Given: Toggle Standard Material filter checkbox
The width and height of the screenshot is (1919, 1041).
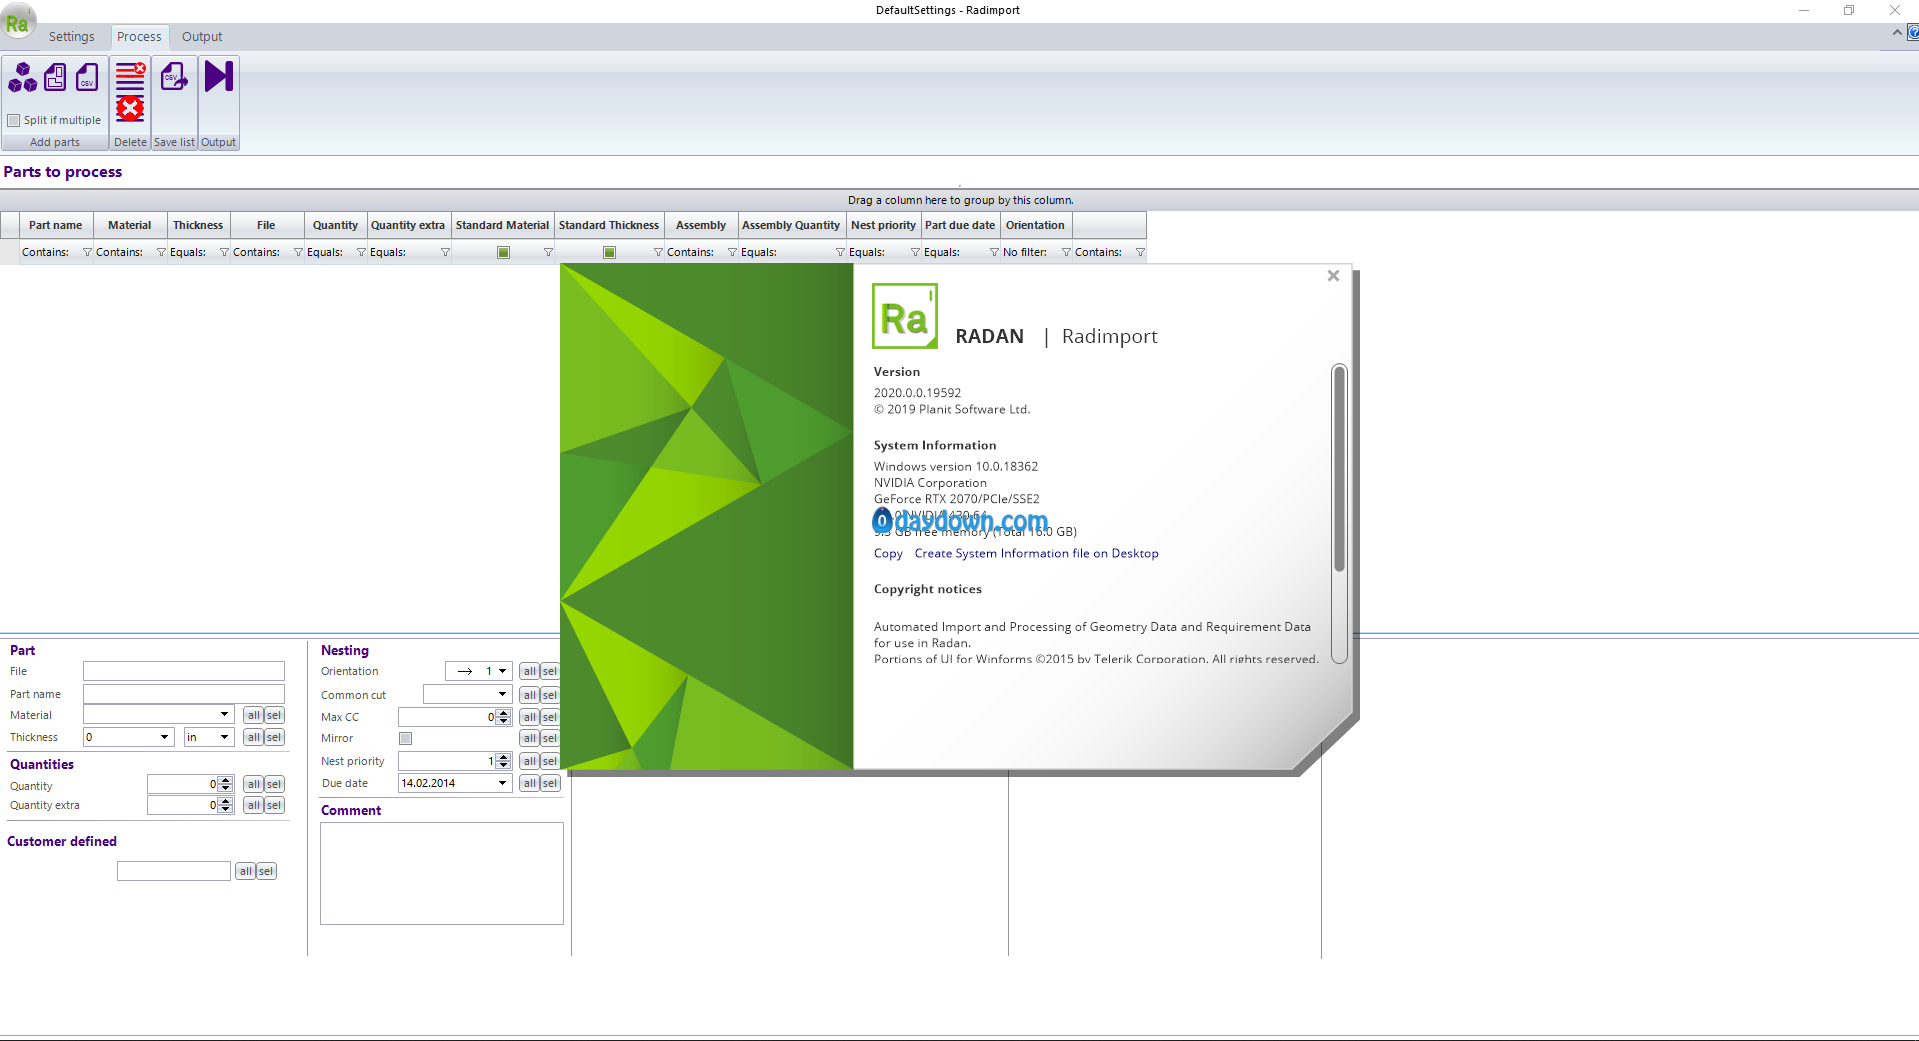Looking at the screenshot, I should tap(504, 252).
